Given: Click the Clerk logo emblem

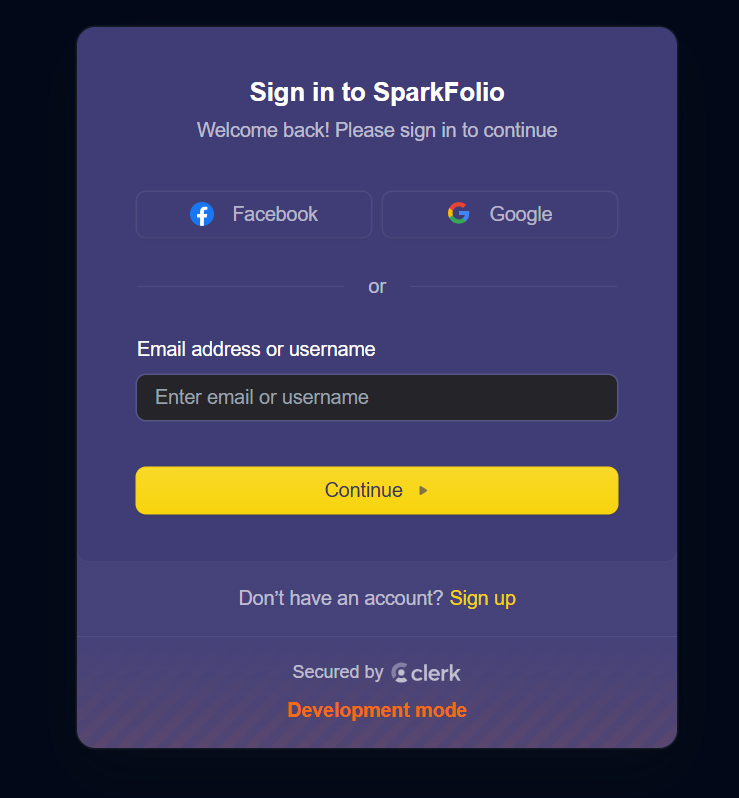Looking at the screenshot, I should tap(400, 673).
